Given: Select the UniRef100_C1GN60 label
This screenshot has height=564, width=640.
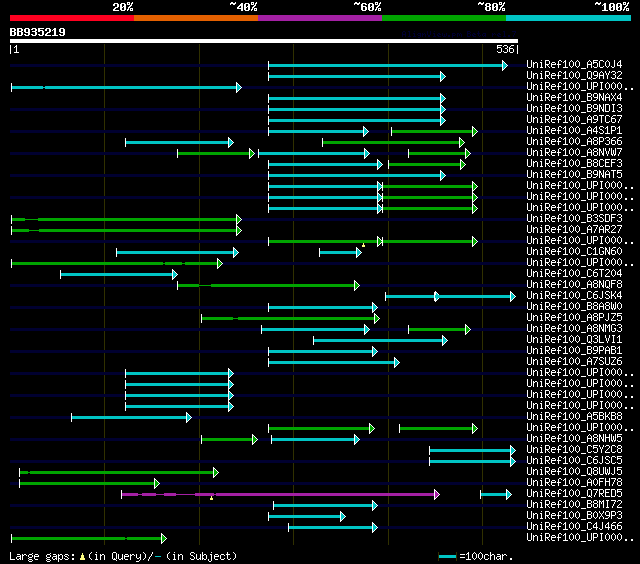Looking at the screenshot, I should [574, 252].
